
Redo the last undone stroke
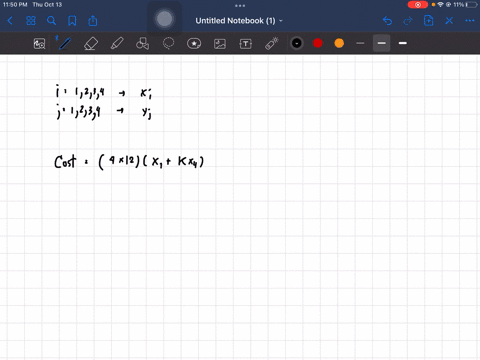(408, 21)
